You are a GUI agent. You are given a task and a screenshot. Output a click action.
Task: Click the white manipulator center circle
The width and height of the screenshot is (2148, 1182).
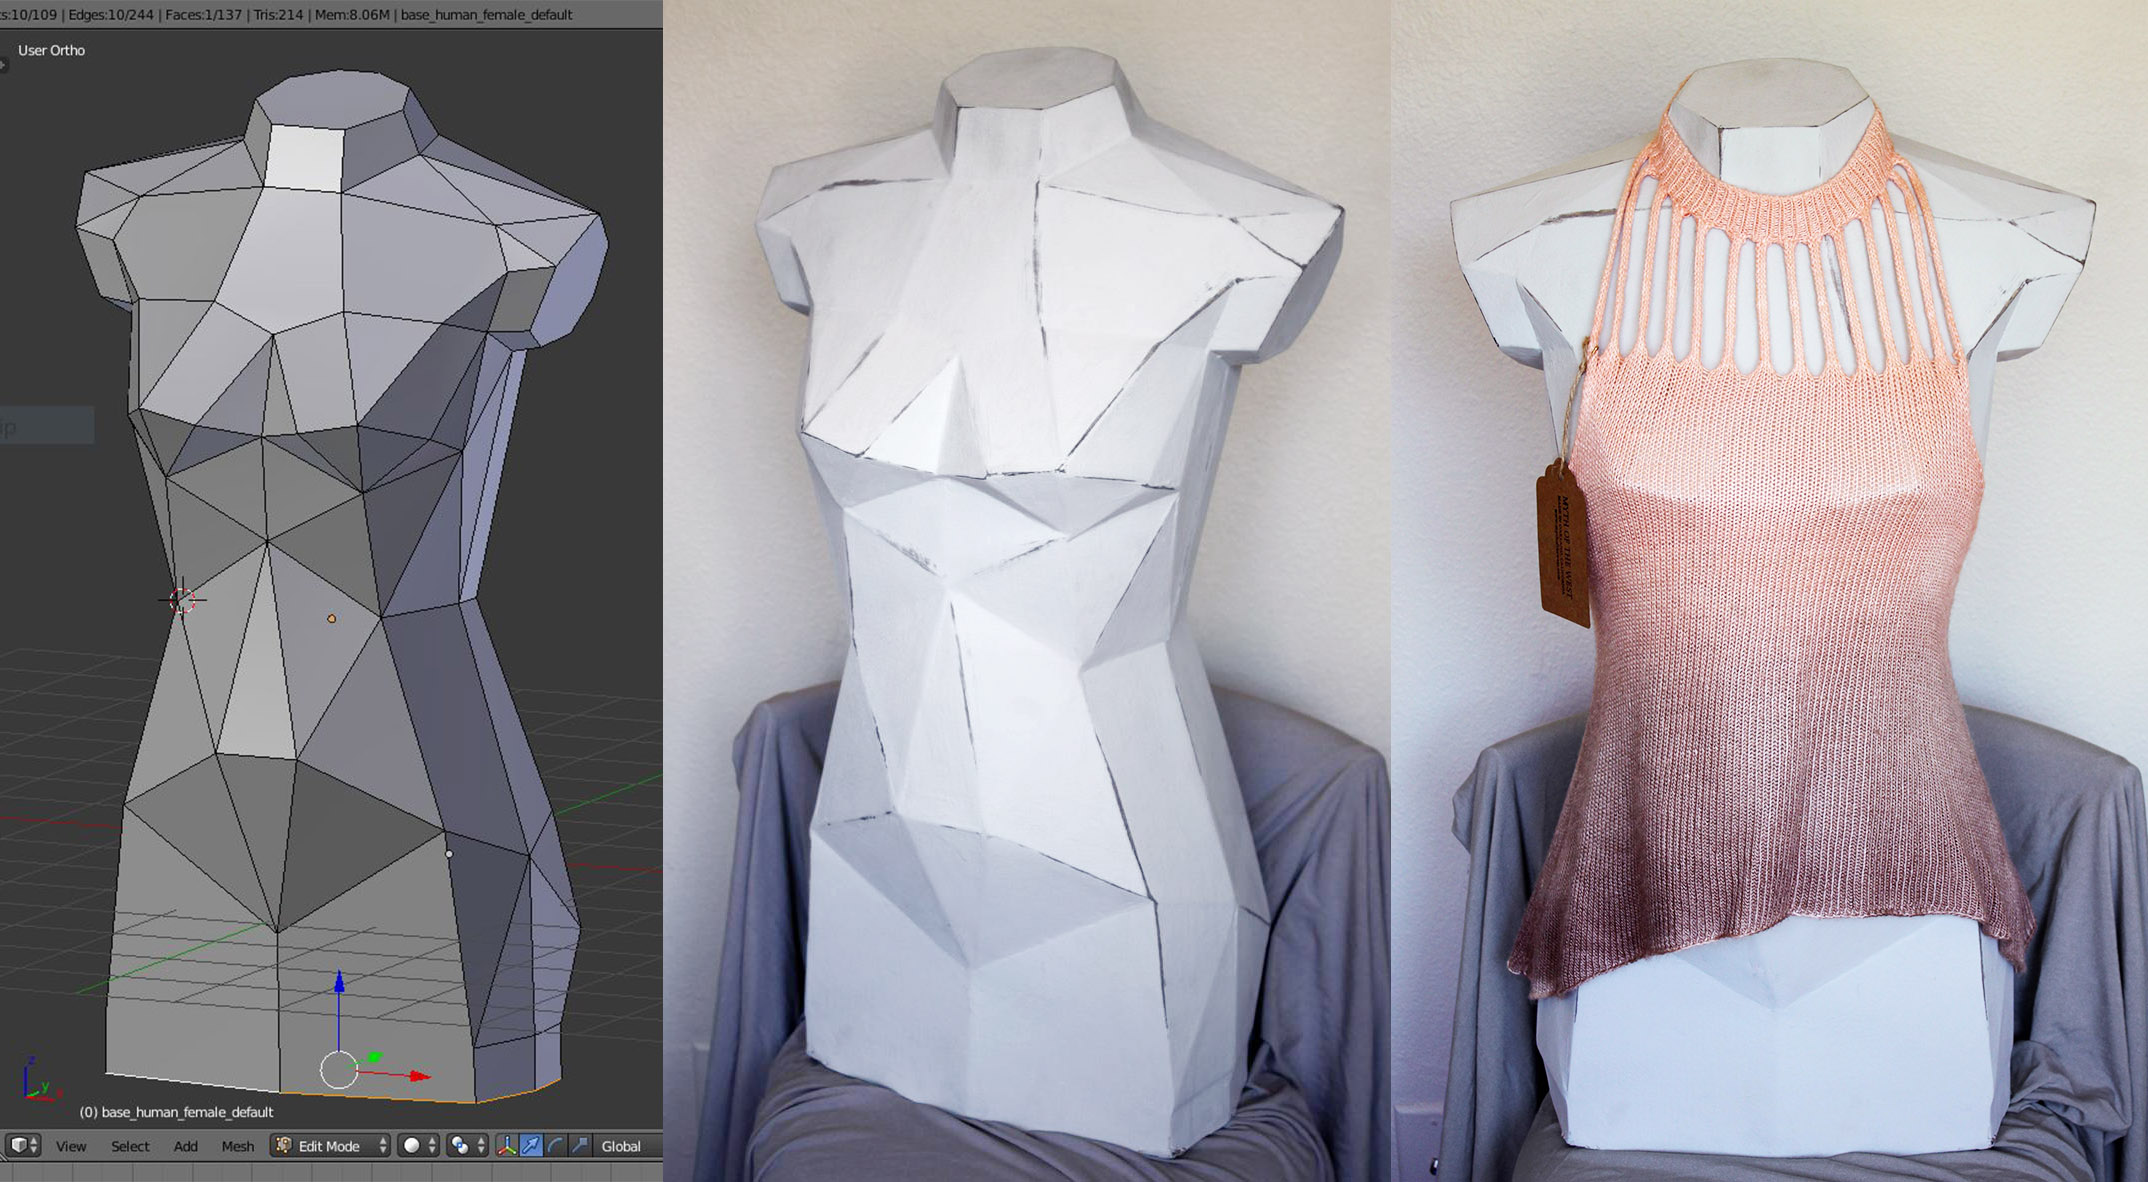pyautogui.click(x=338, y=1070)
